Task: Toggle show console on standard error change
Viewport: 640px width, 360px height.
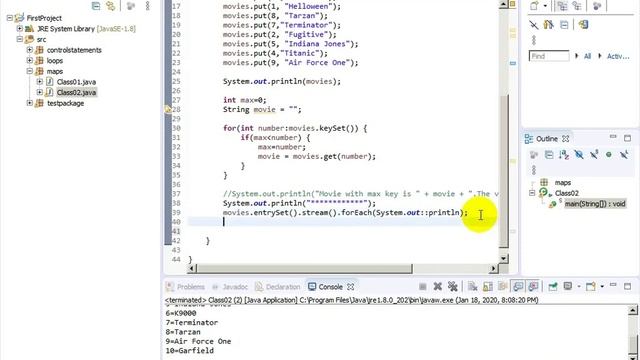Action: pos(533,287)
